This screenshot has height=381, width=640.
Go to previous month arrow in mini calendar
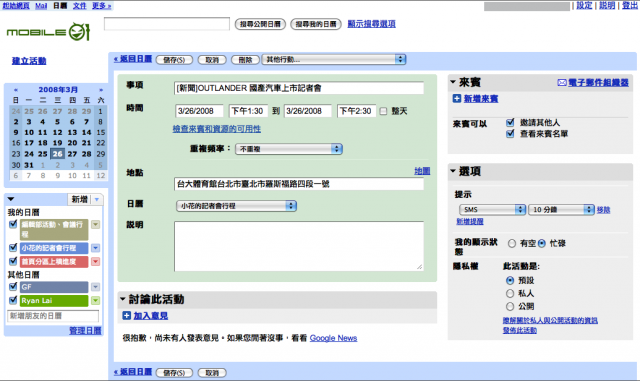coord(16,90)
